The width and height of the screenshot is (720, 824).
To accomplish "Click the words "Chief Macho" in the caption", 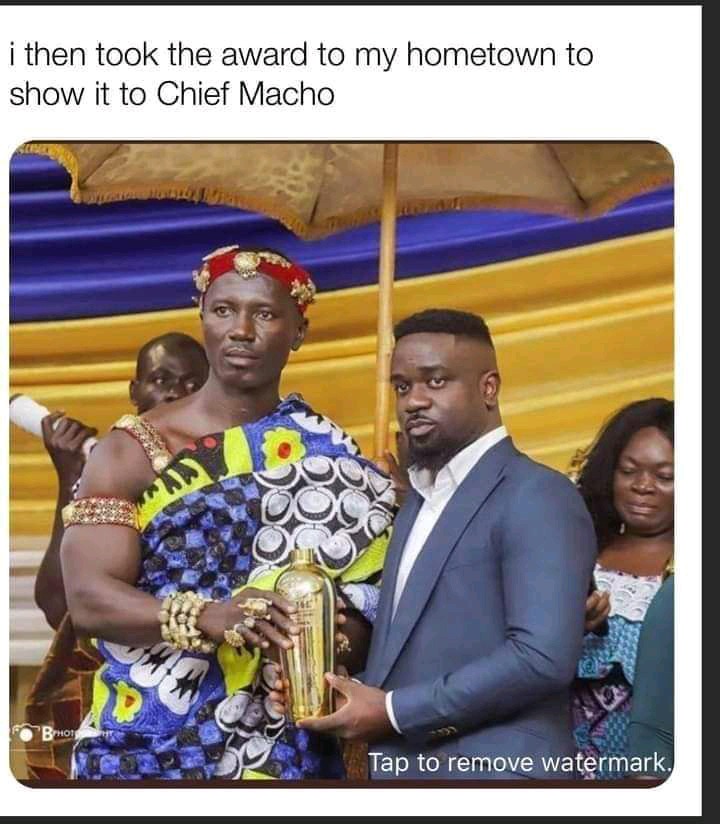I will (246, 94).
